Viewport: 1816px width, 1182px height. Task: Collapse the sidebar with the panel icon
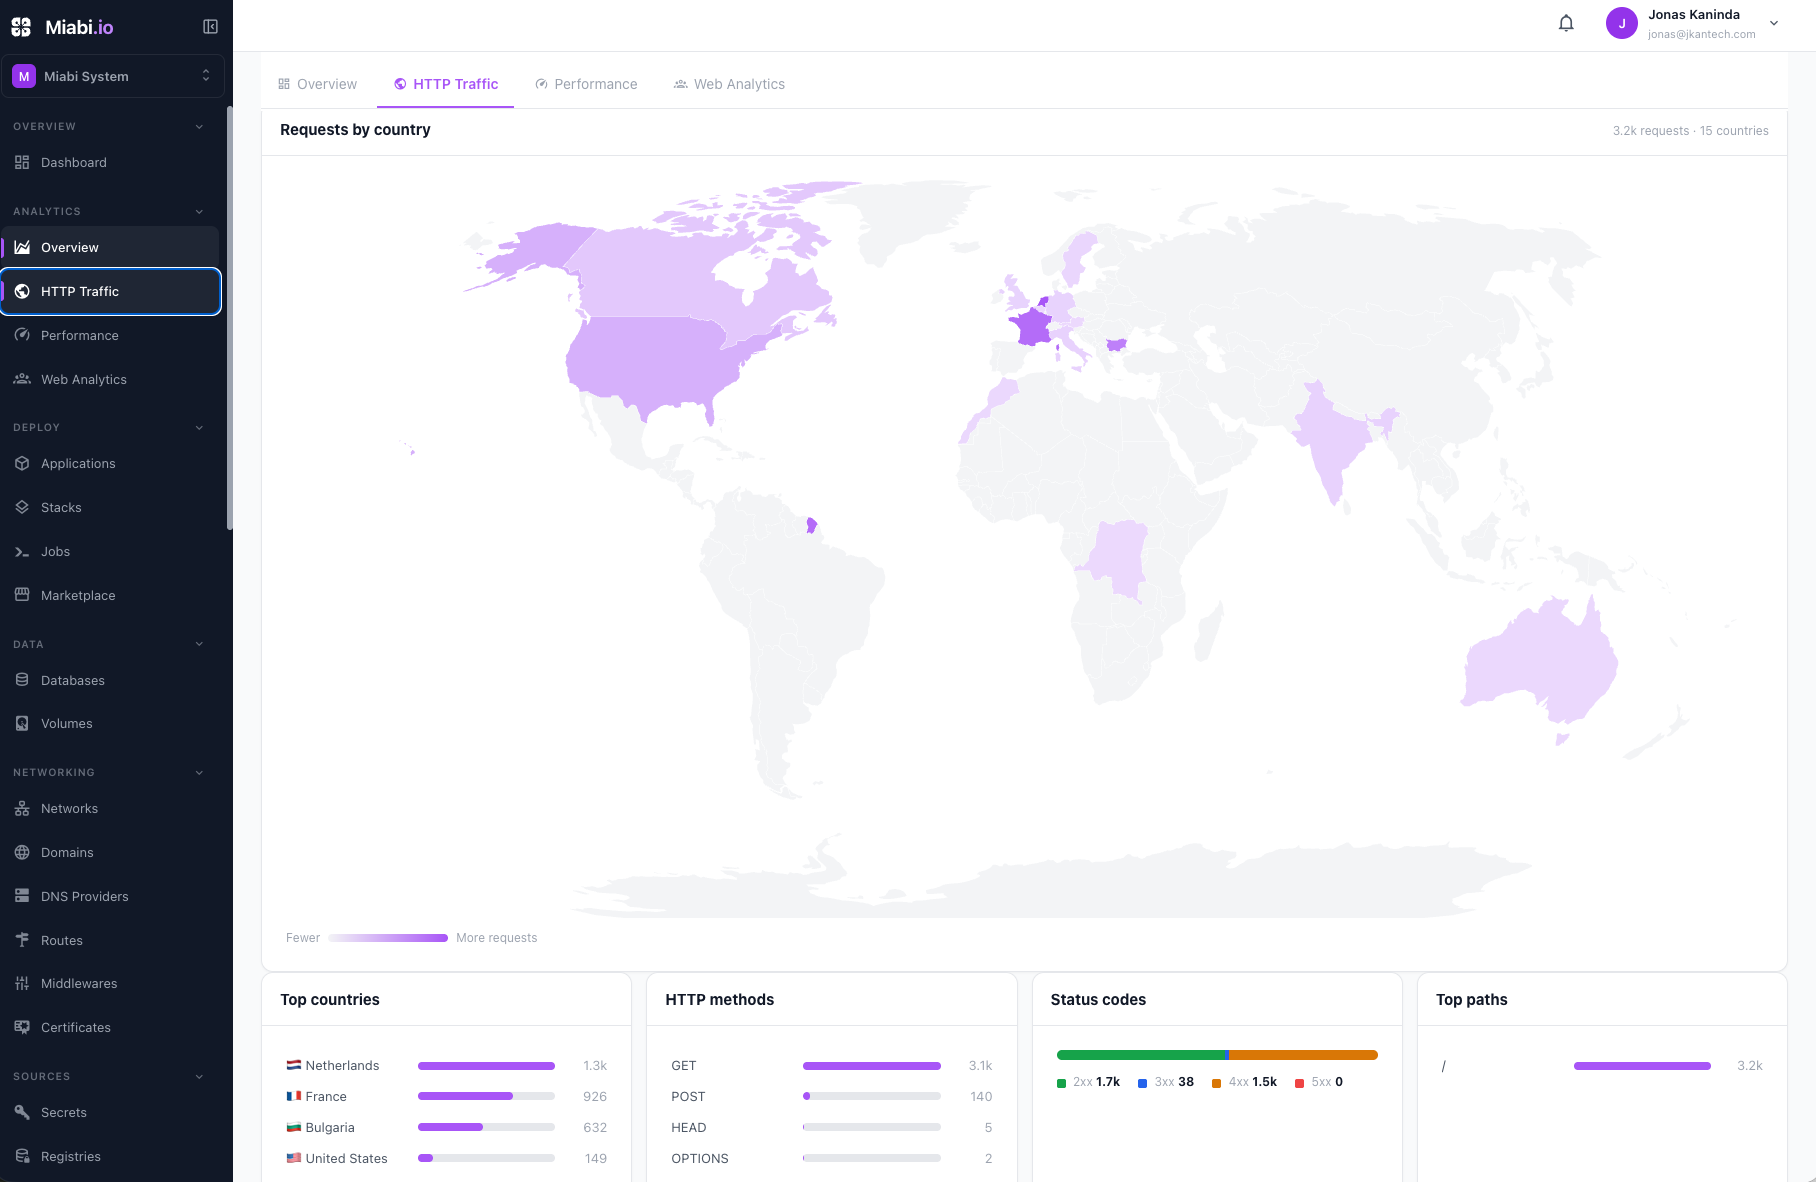tap(210, 27)
